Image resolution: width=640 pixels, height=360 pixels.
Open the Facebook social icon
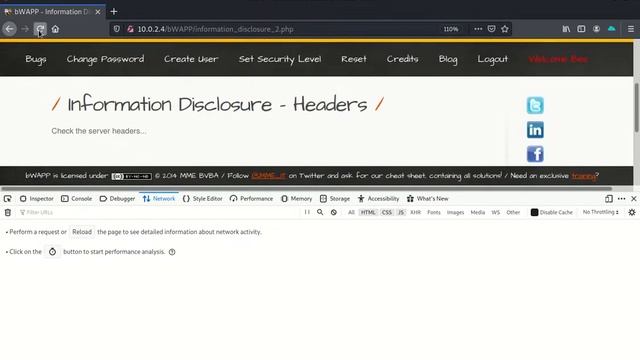[535, 154]
